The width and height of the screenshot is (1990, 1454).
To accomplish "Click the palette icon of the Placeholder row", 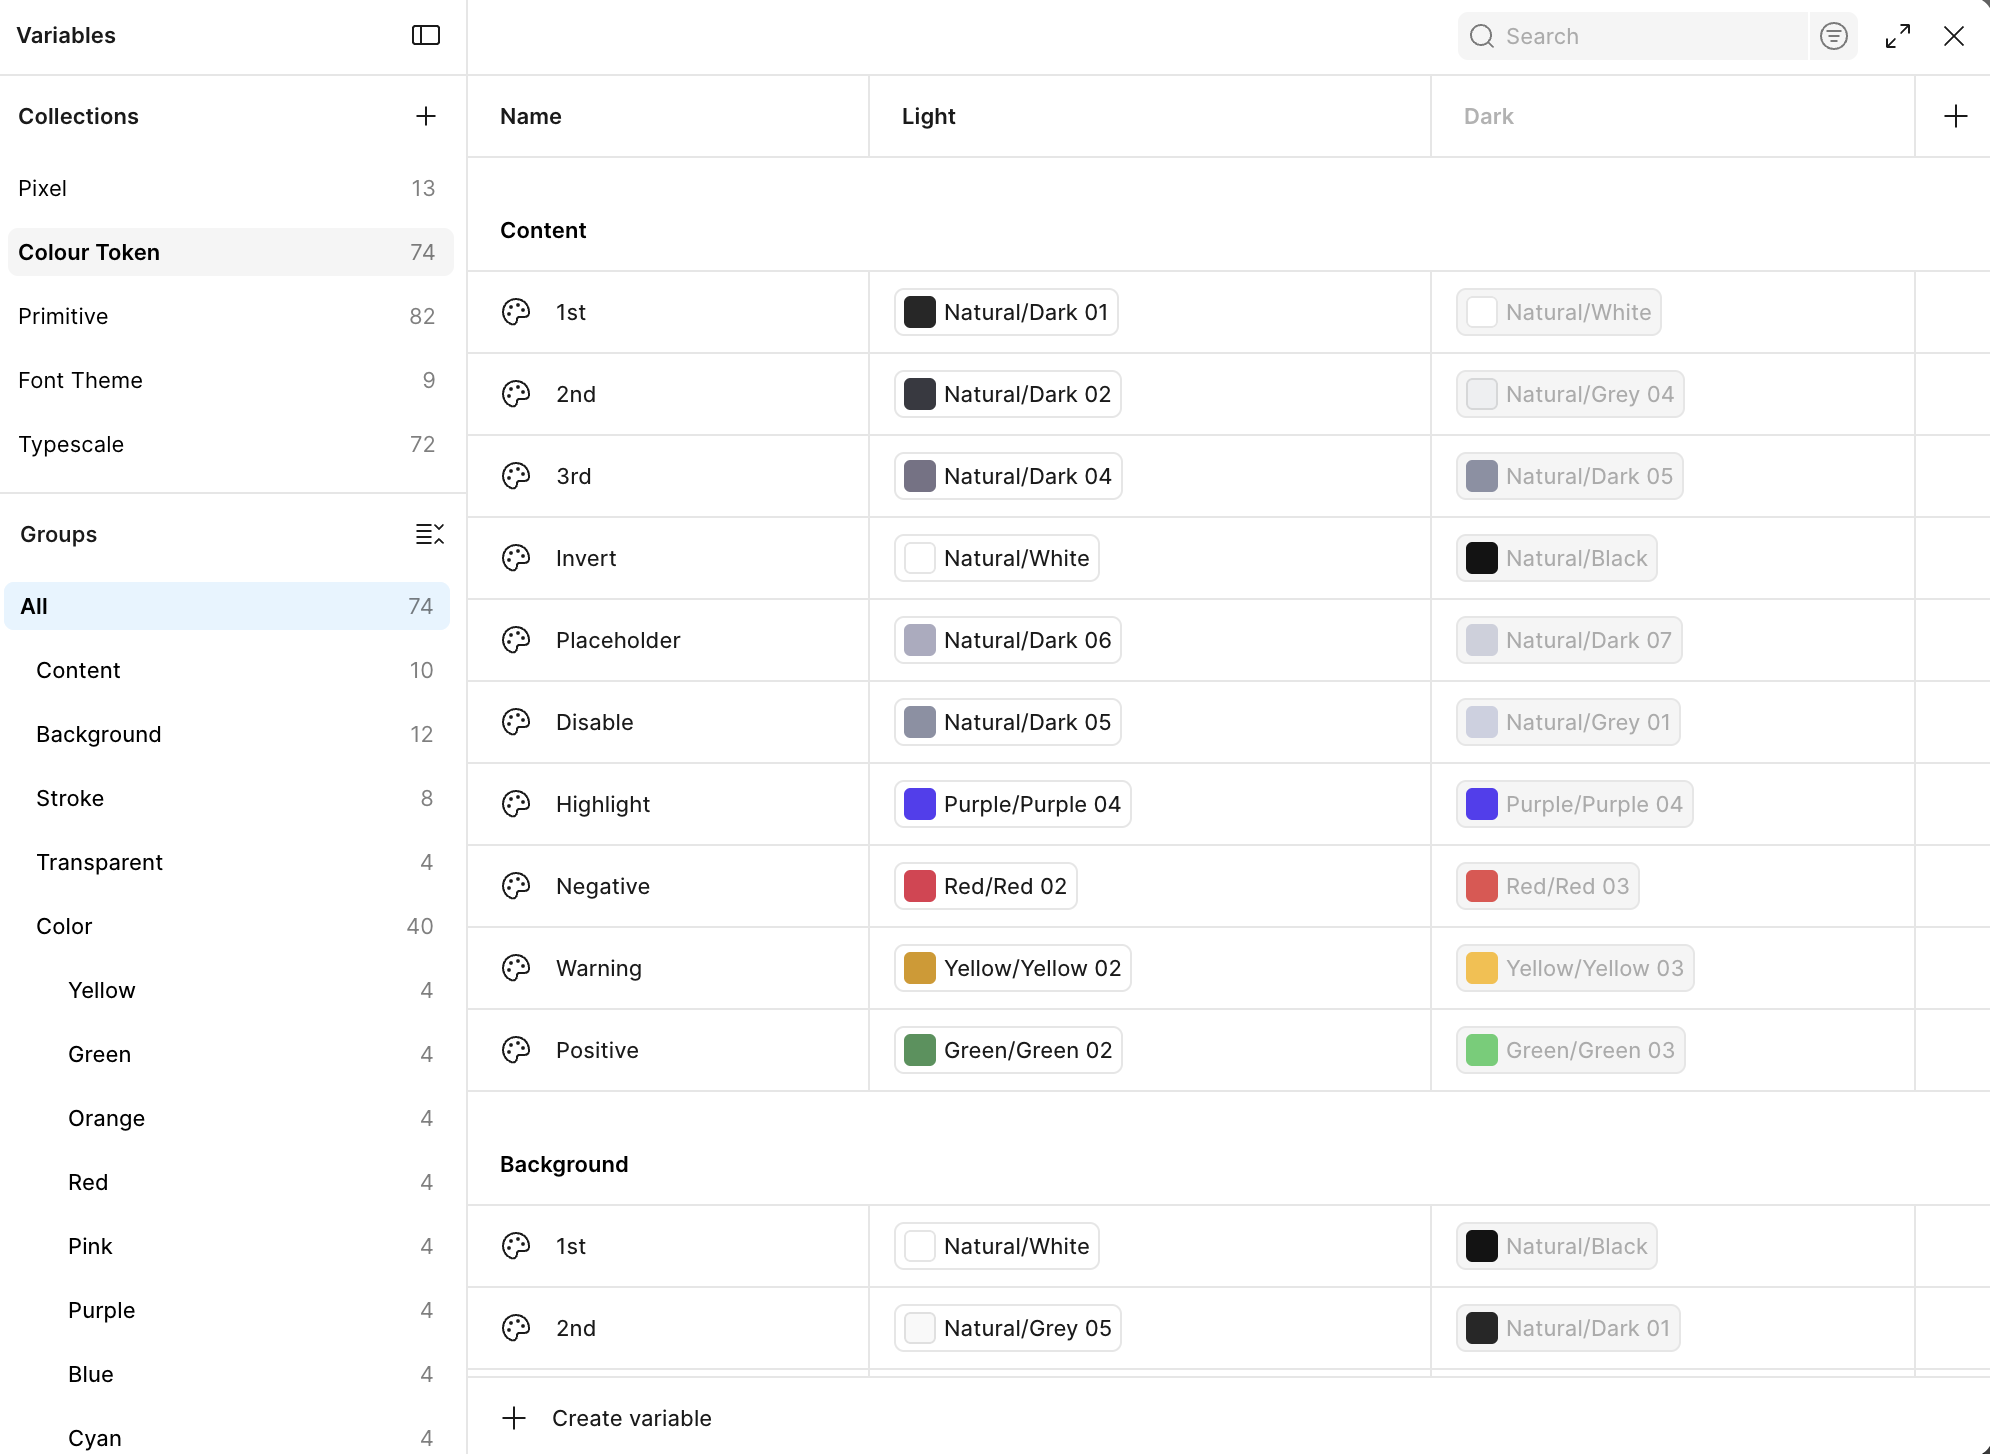I will coord(516,640).
